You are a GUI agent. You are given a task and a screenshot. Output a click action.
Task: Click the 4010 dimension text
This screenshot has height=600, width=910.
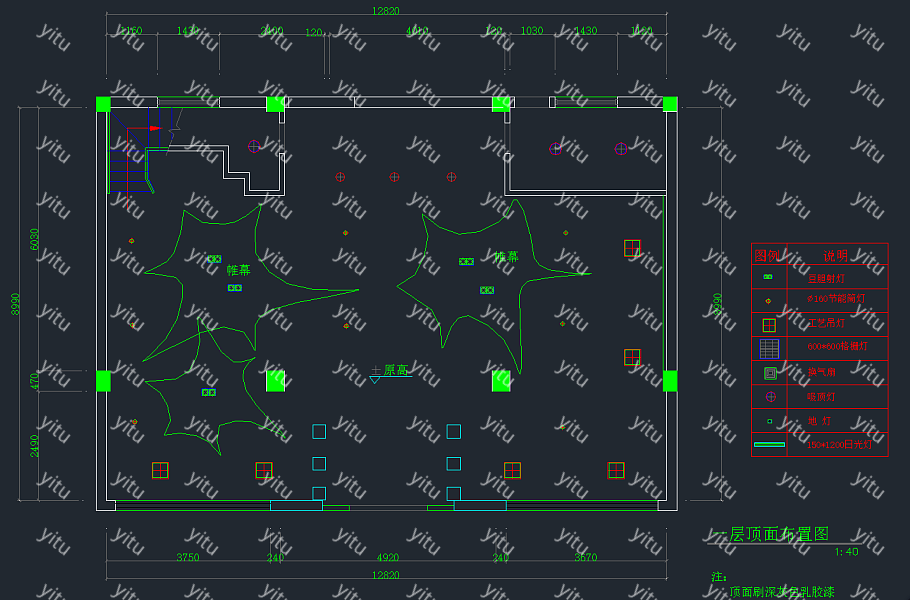pos(417,31)
